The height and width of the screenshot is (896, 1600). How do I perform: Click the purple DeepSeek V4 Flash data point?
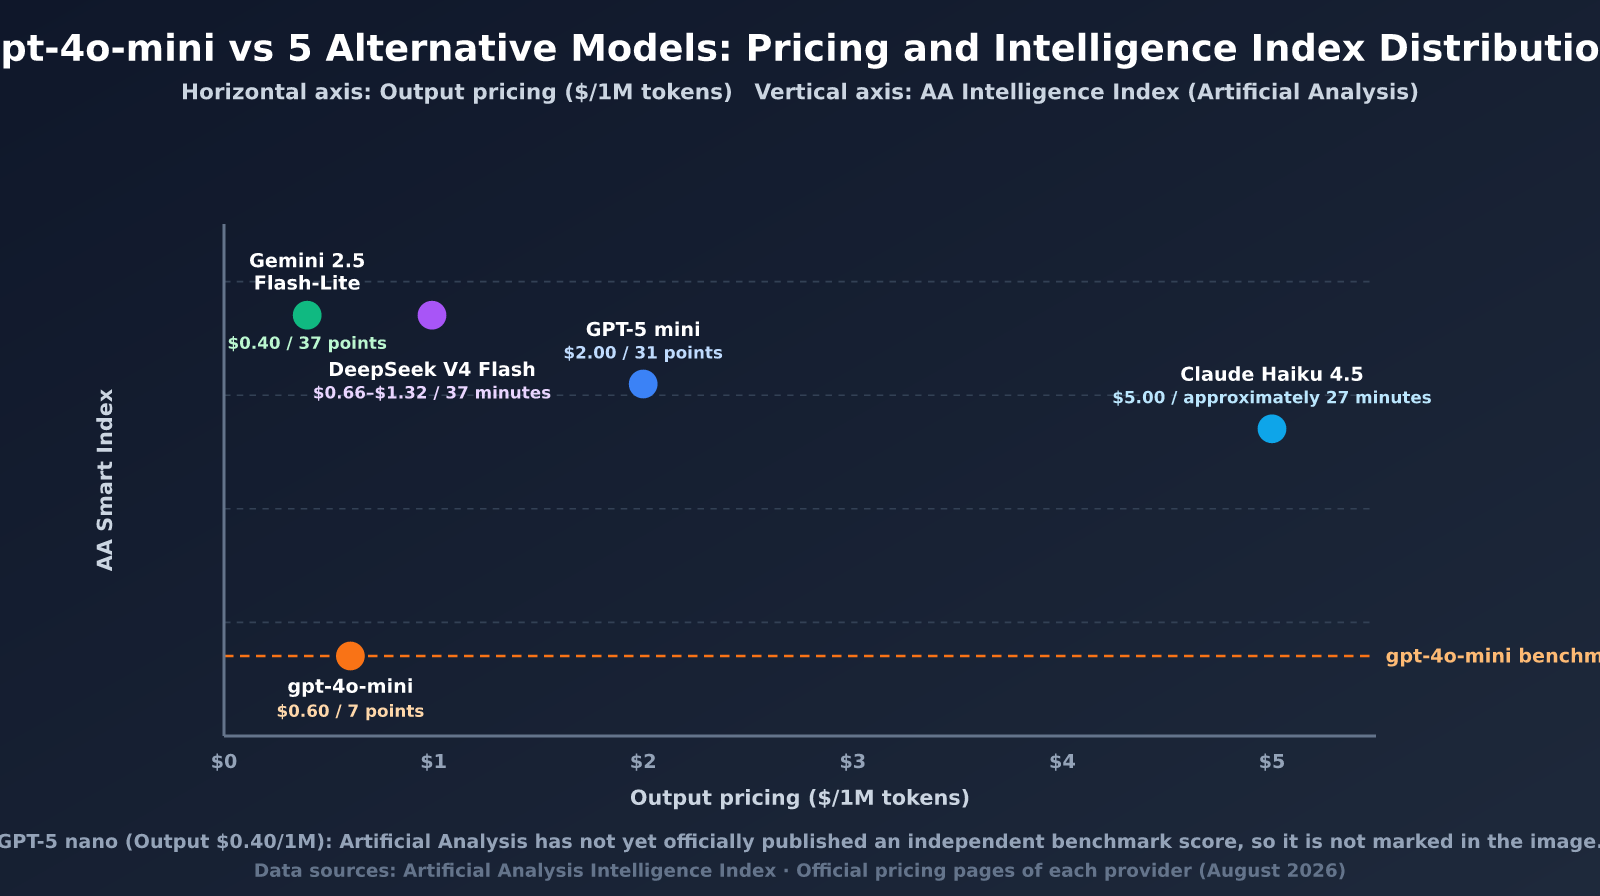[431, 315]
